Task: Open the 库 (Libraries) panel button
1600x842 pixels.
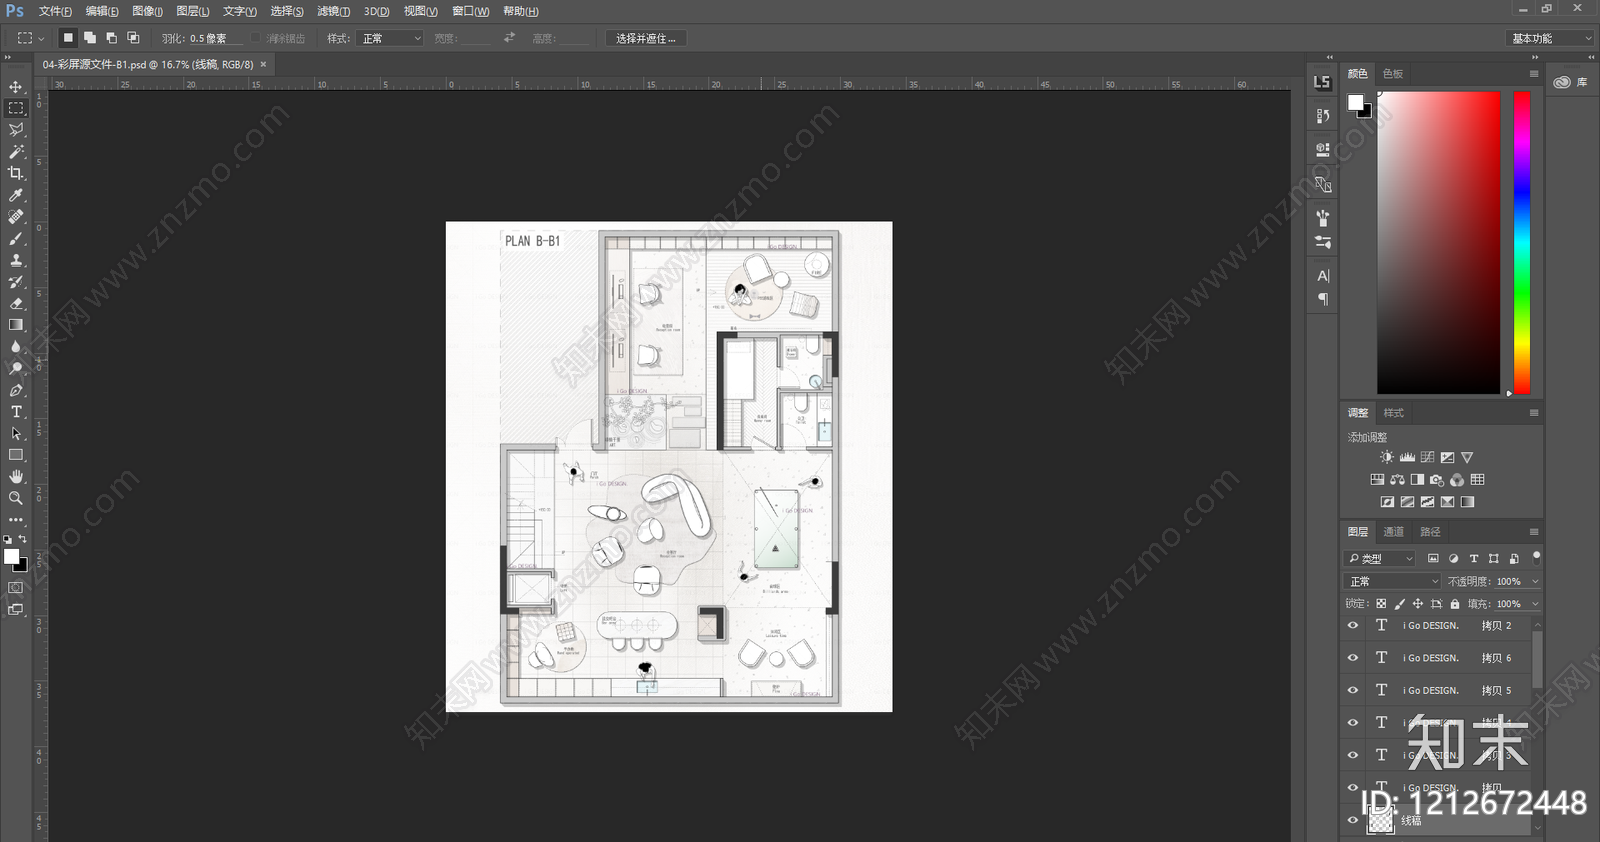Action: click(1571, 82)
